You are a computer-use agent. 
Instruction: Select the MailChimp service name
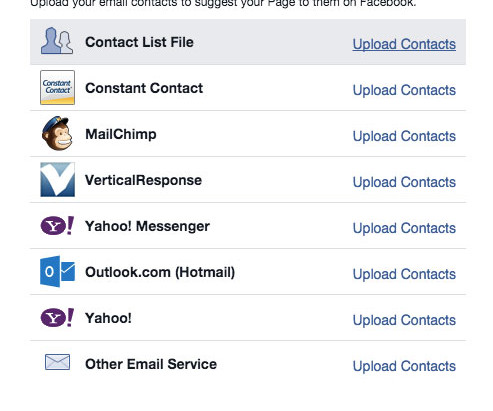pos(121,135)
